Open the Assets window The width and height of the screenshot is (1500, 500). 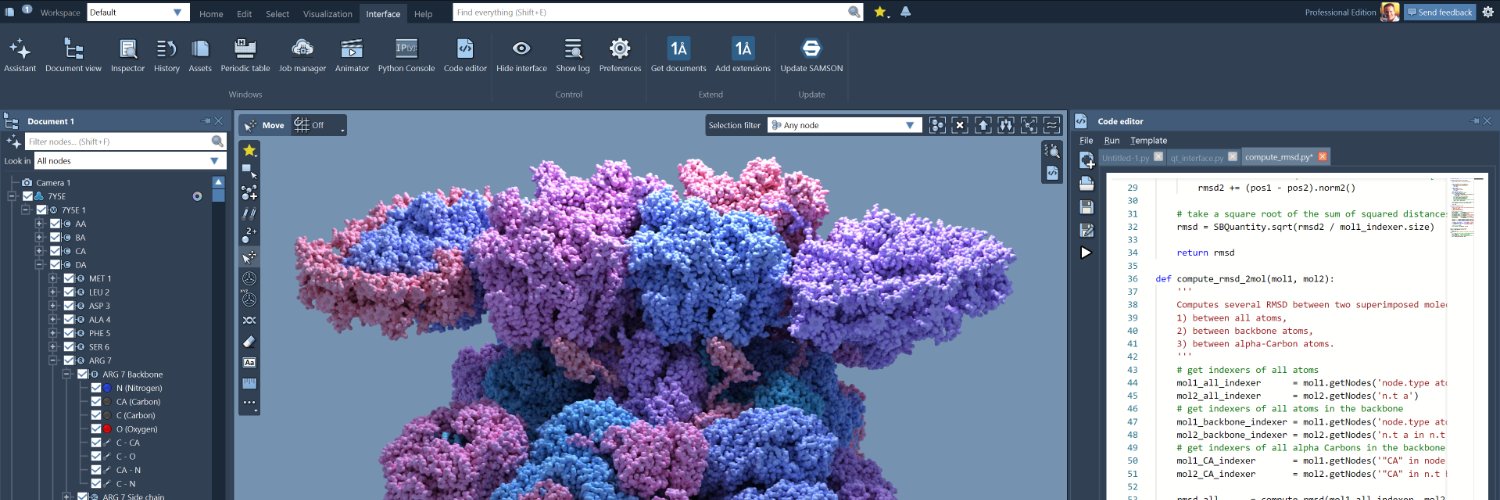200,55
